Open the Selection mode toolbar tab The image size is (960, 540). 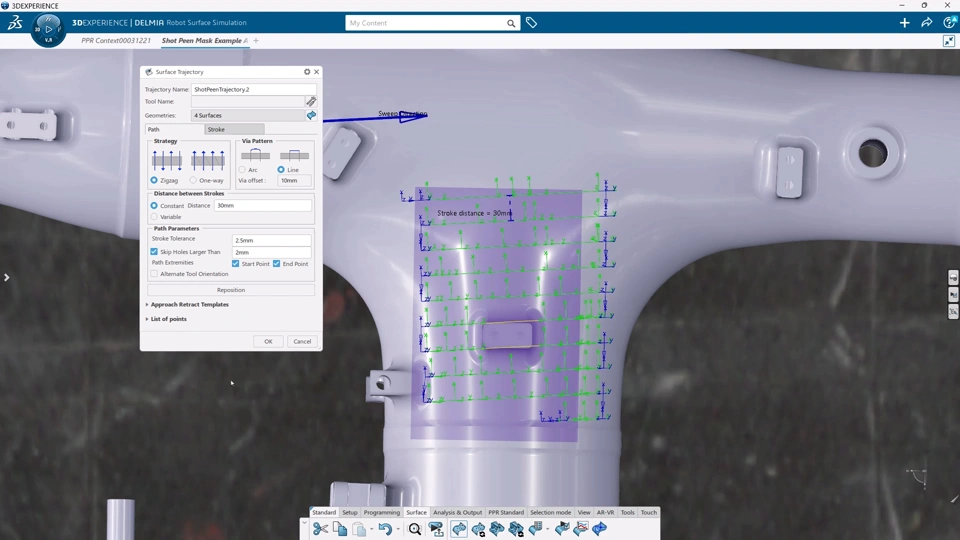pyautogui.click(x=550, y=512)
